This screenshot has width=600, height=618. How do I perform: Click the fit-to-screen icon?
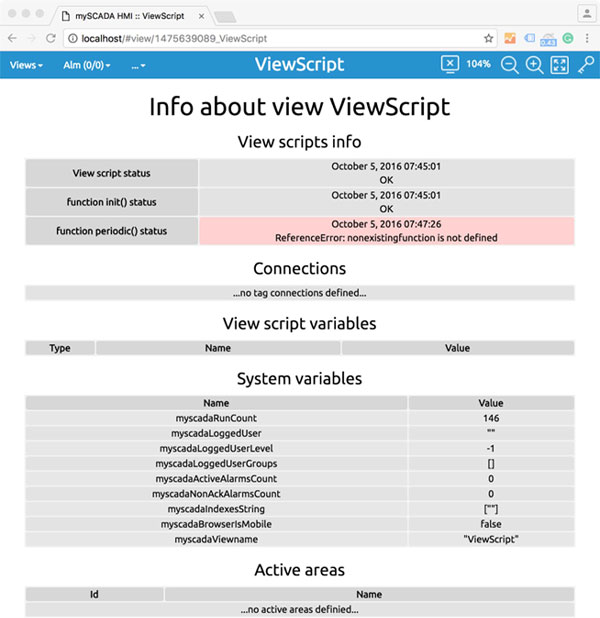[x=559, y=65]
